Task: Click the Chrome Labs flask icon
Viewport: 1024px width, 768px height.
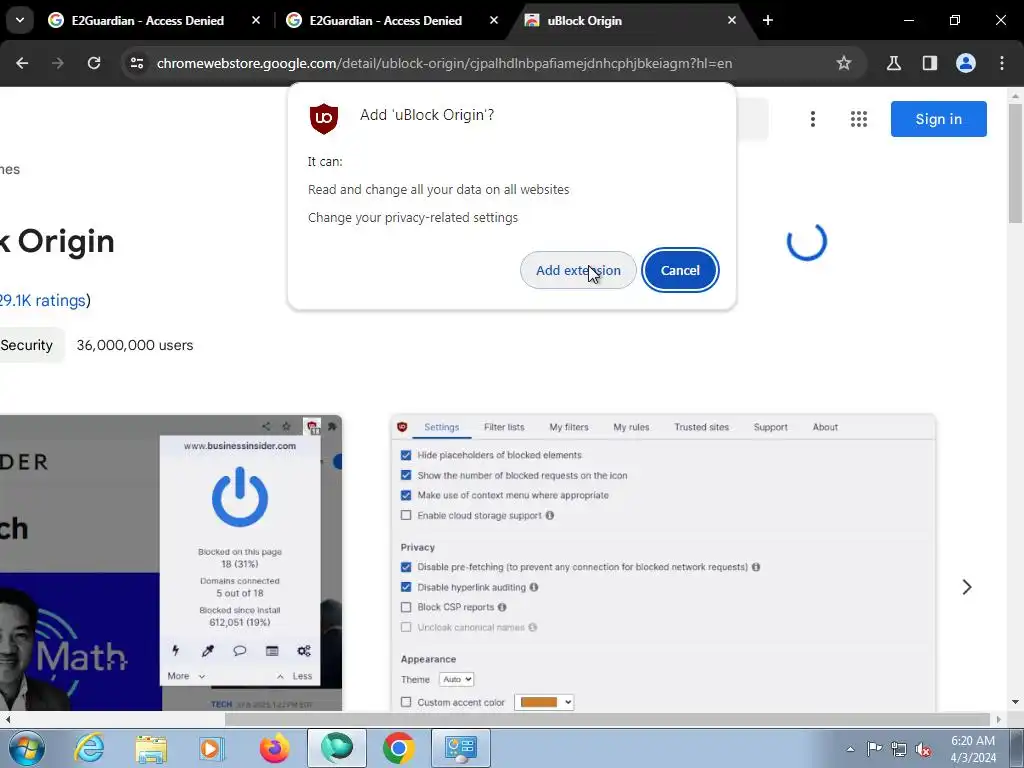Action: click(893, 63)
